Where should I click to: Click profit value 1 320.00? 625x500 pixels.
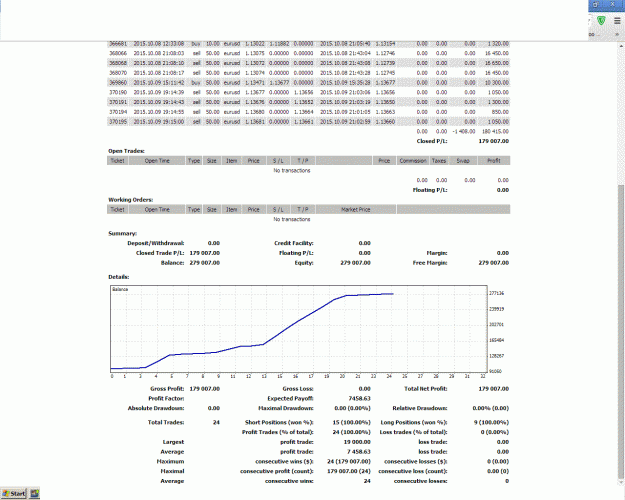click(498, 43)
